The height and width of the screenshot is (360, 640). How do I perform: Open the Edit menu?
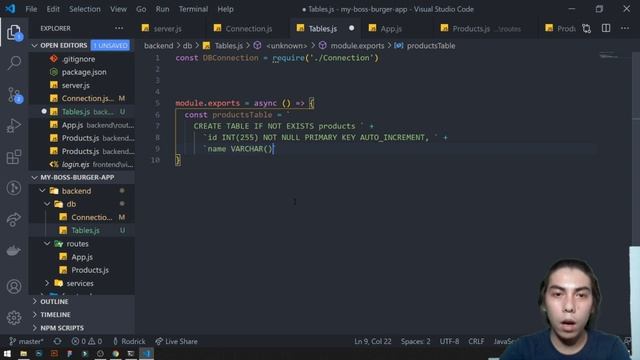53,9
